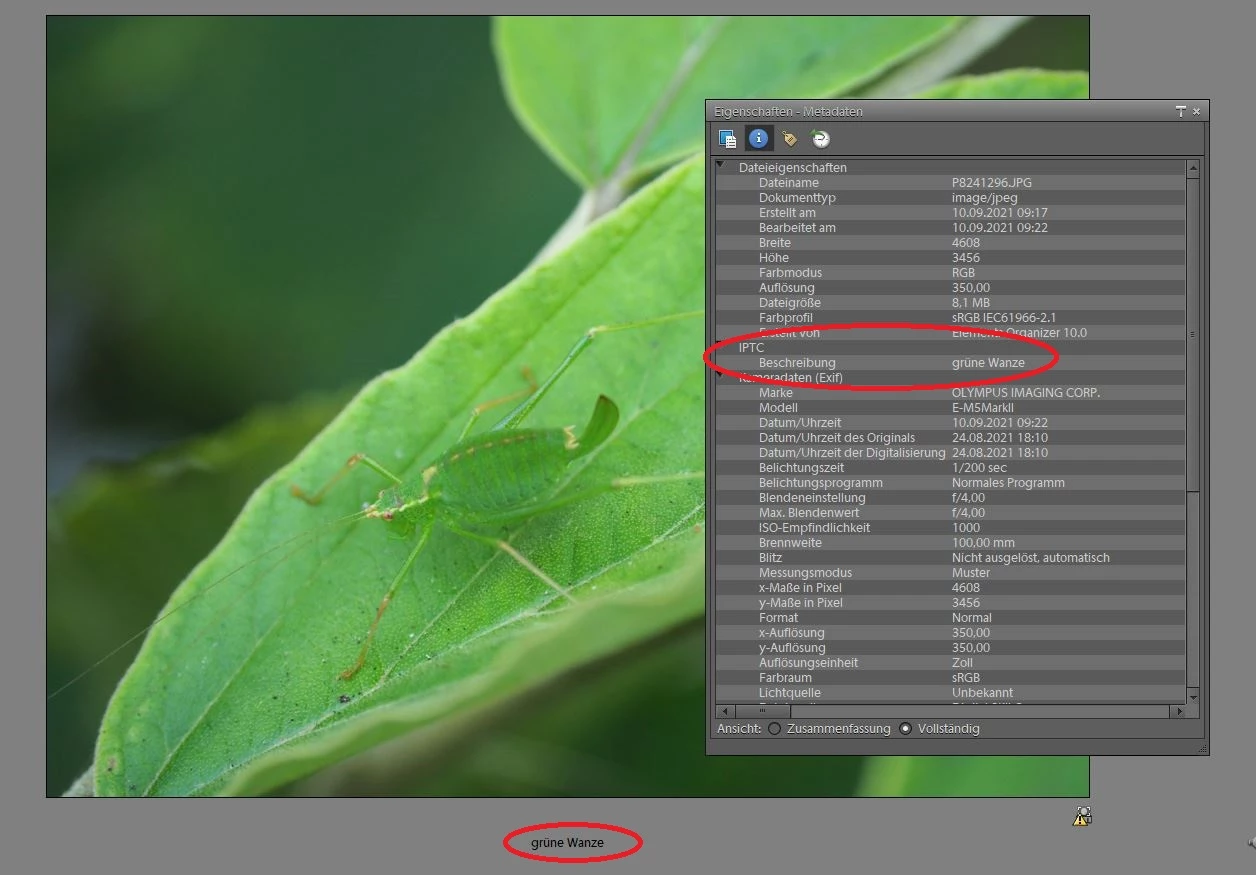1256x875 pixels.
Task: Select the Zusammenfassung view option
Action: coord(774,729)
